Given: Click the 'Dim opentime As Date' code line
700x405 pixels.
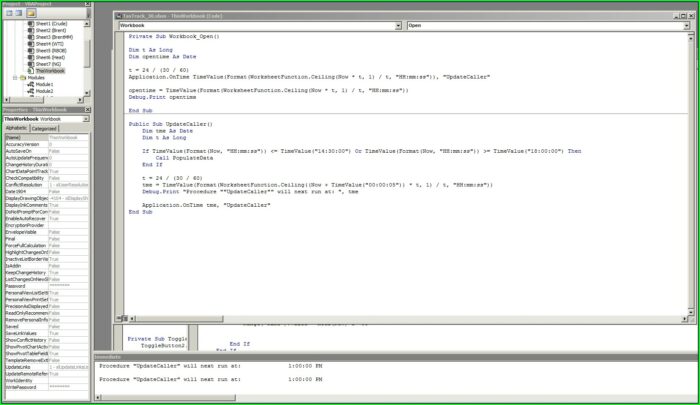Looking at the screenshot, I should click(x=162, y=57).
